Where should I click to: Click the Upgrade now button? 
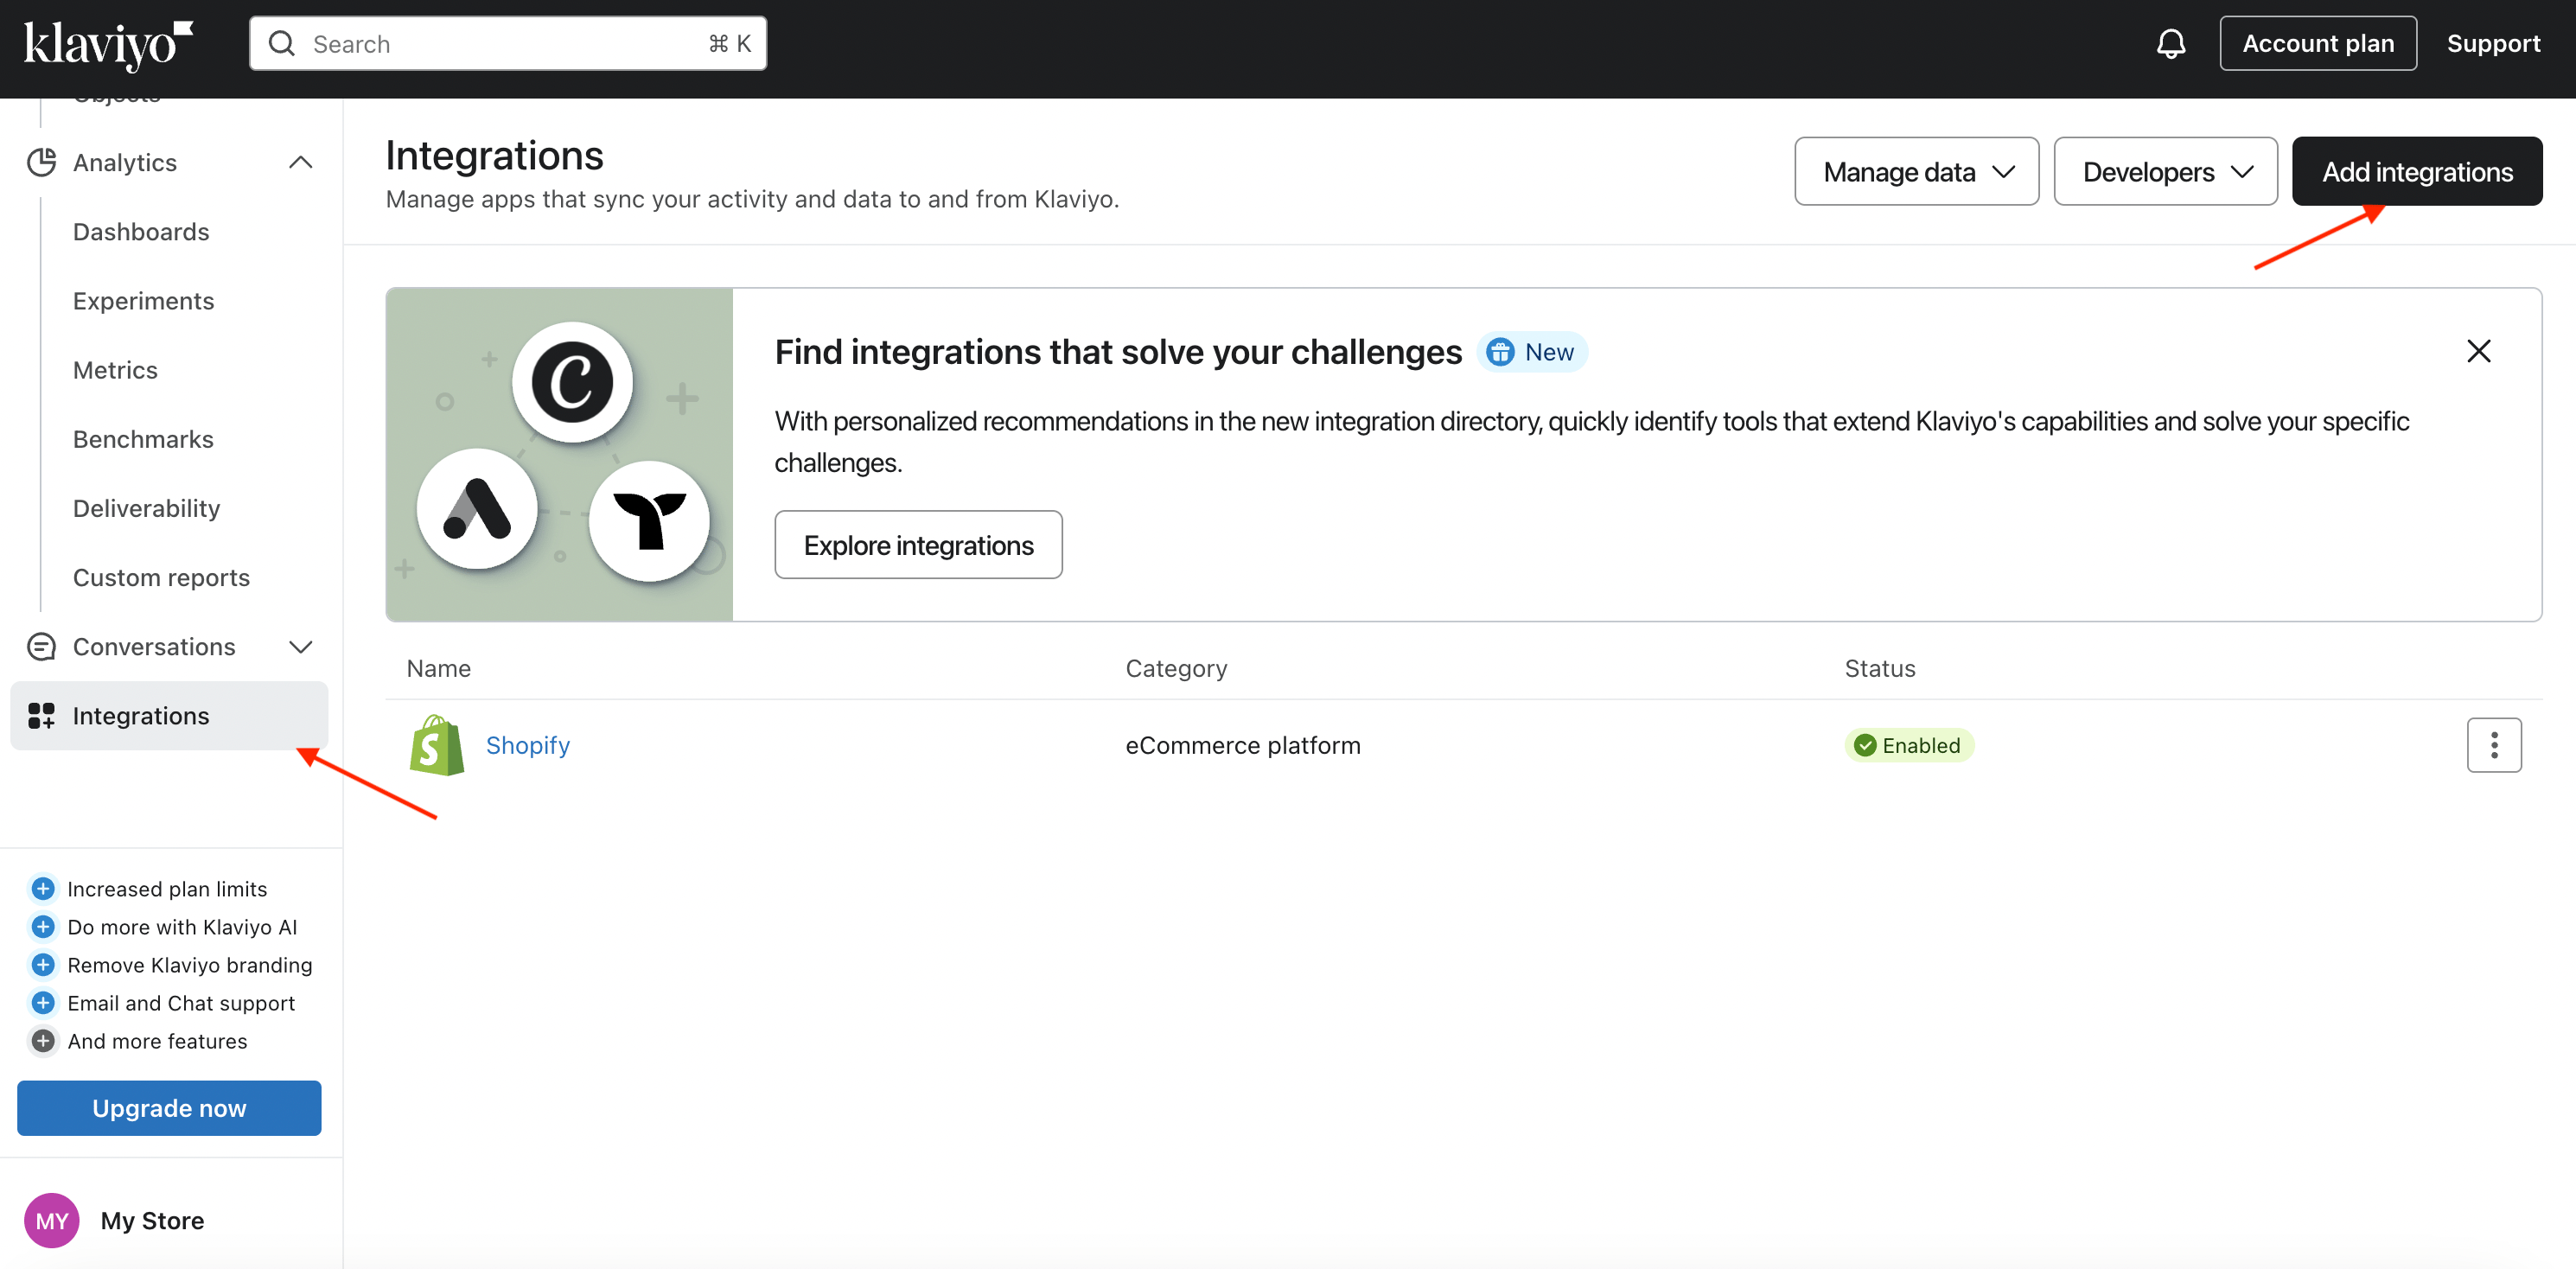click(169, 1108)
